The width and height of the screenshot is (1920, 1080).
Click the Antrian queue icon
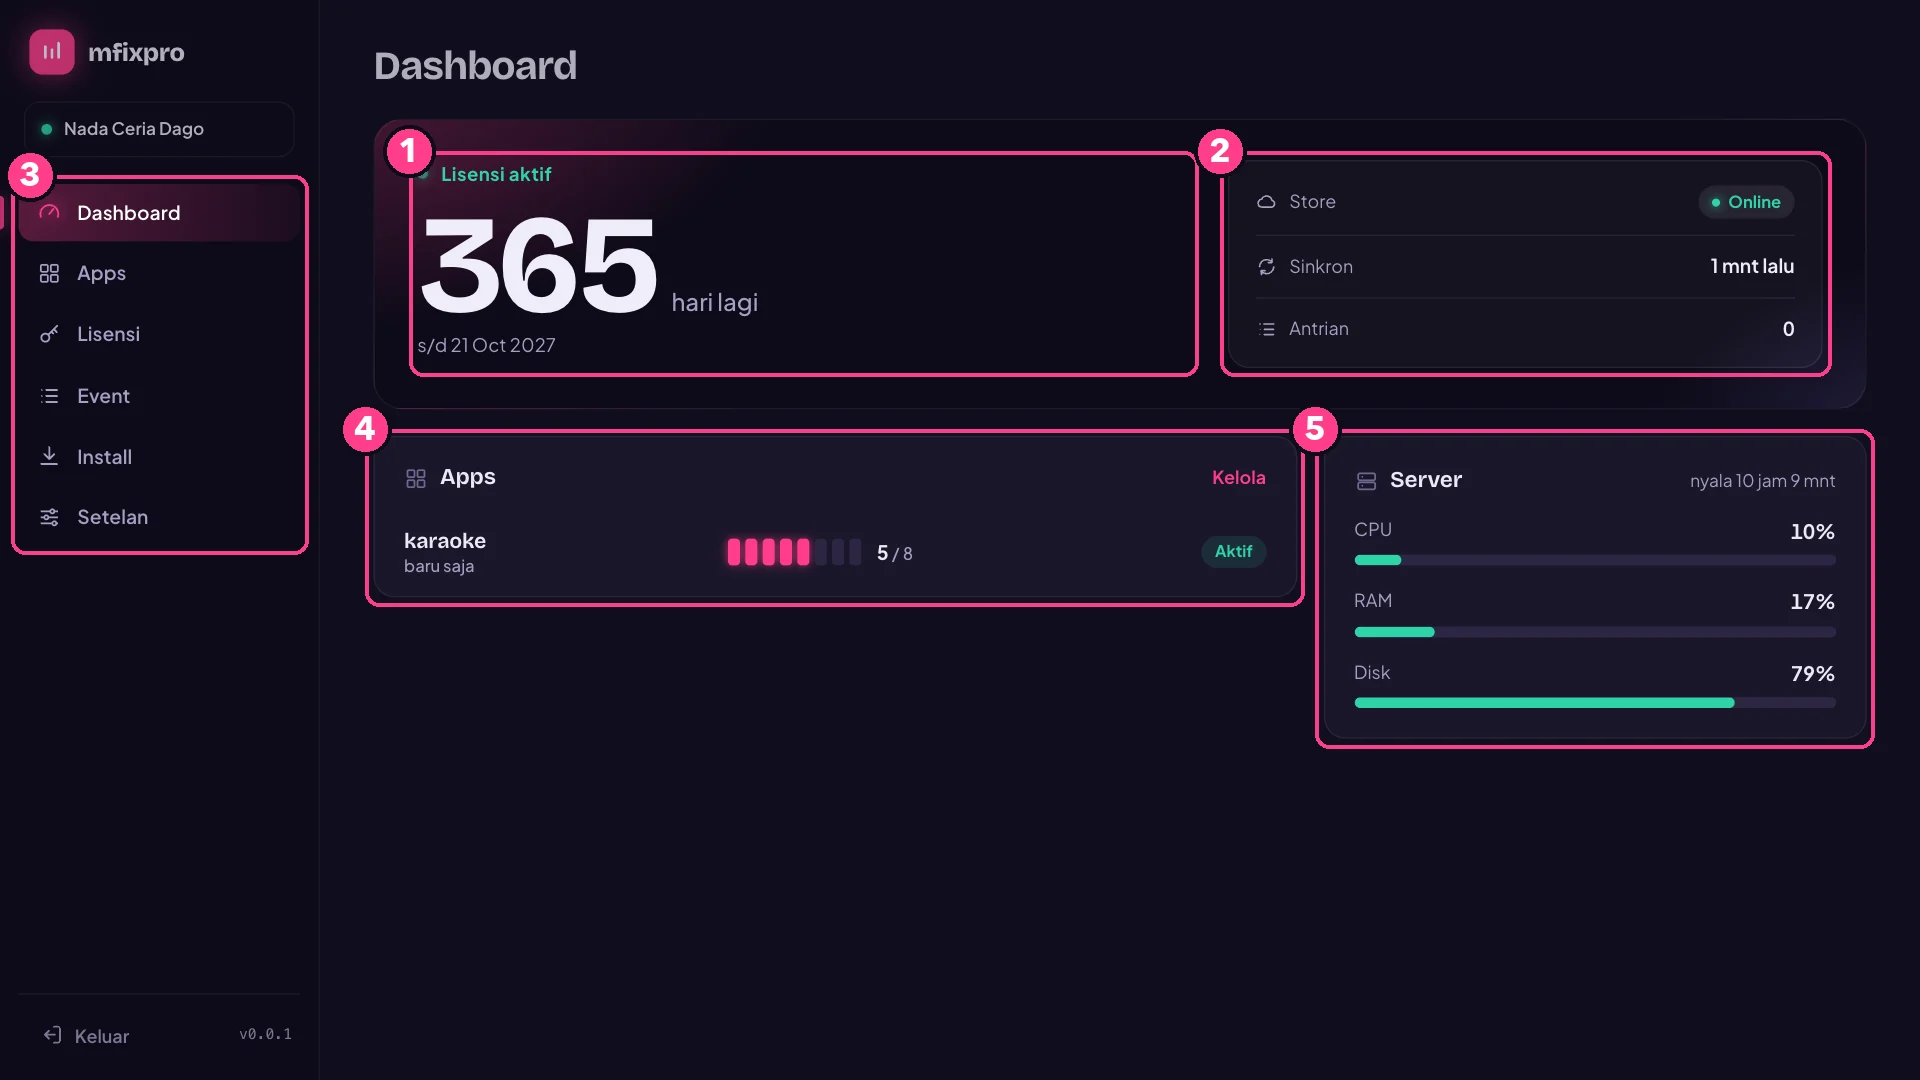(1266, 329)
